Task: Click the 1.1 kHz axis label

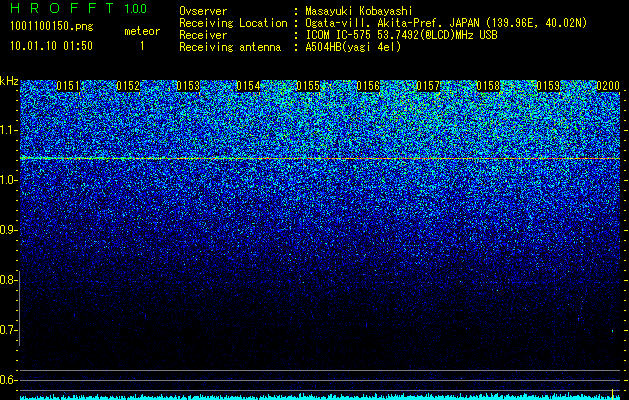Action: point(8,130)
